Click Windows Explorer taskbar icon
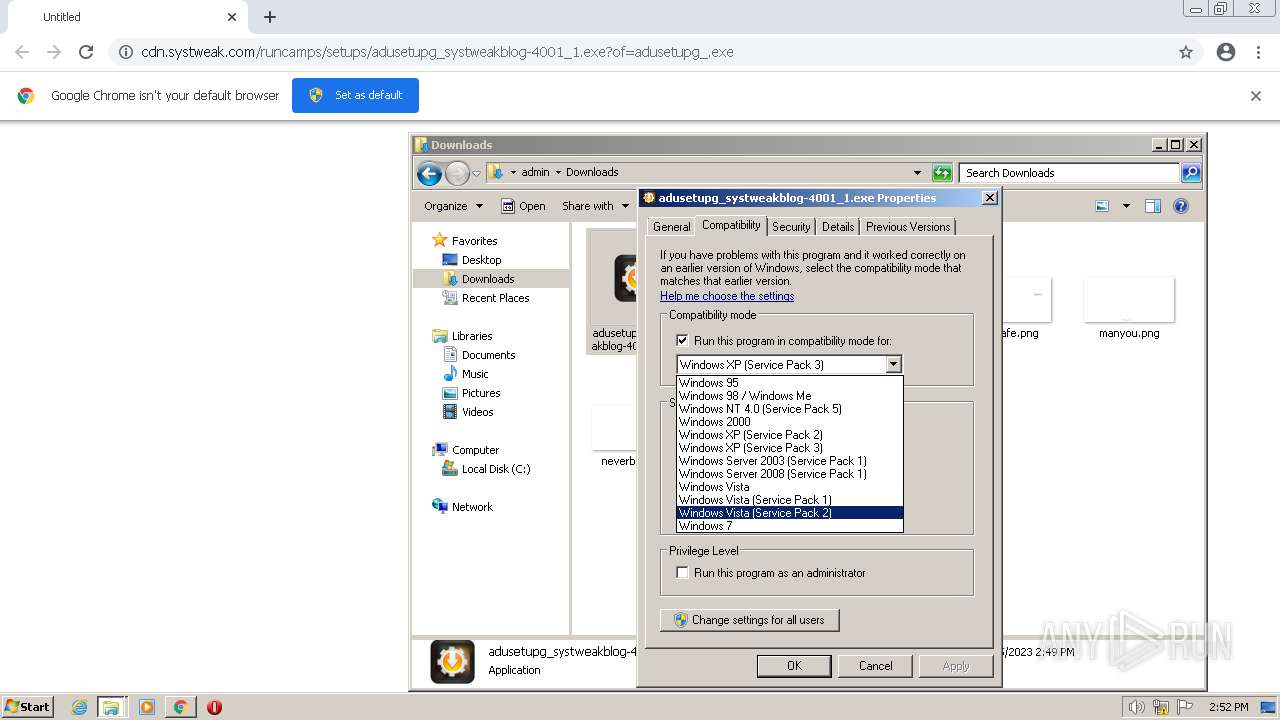1280x720 pixels. [x=111, y=707]
